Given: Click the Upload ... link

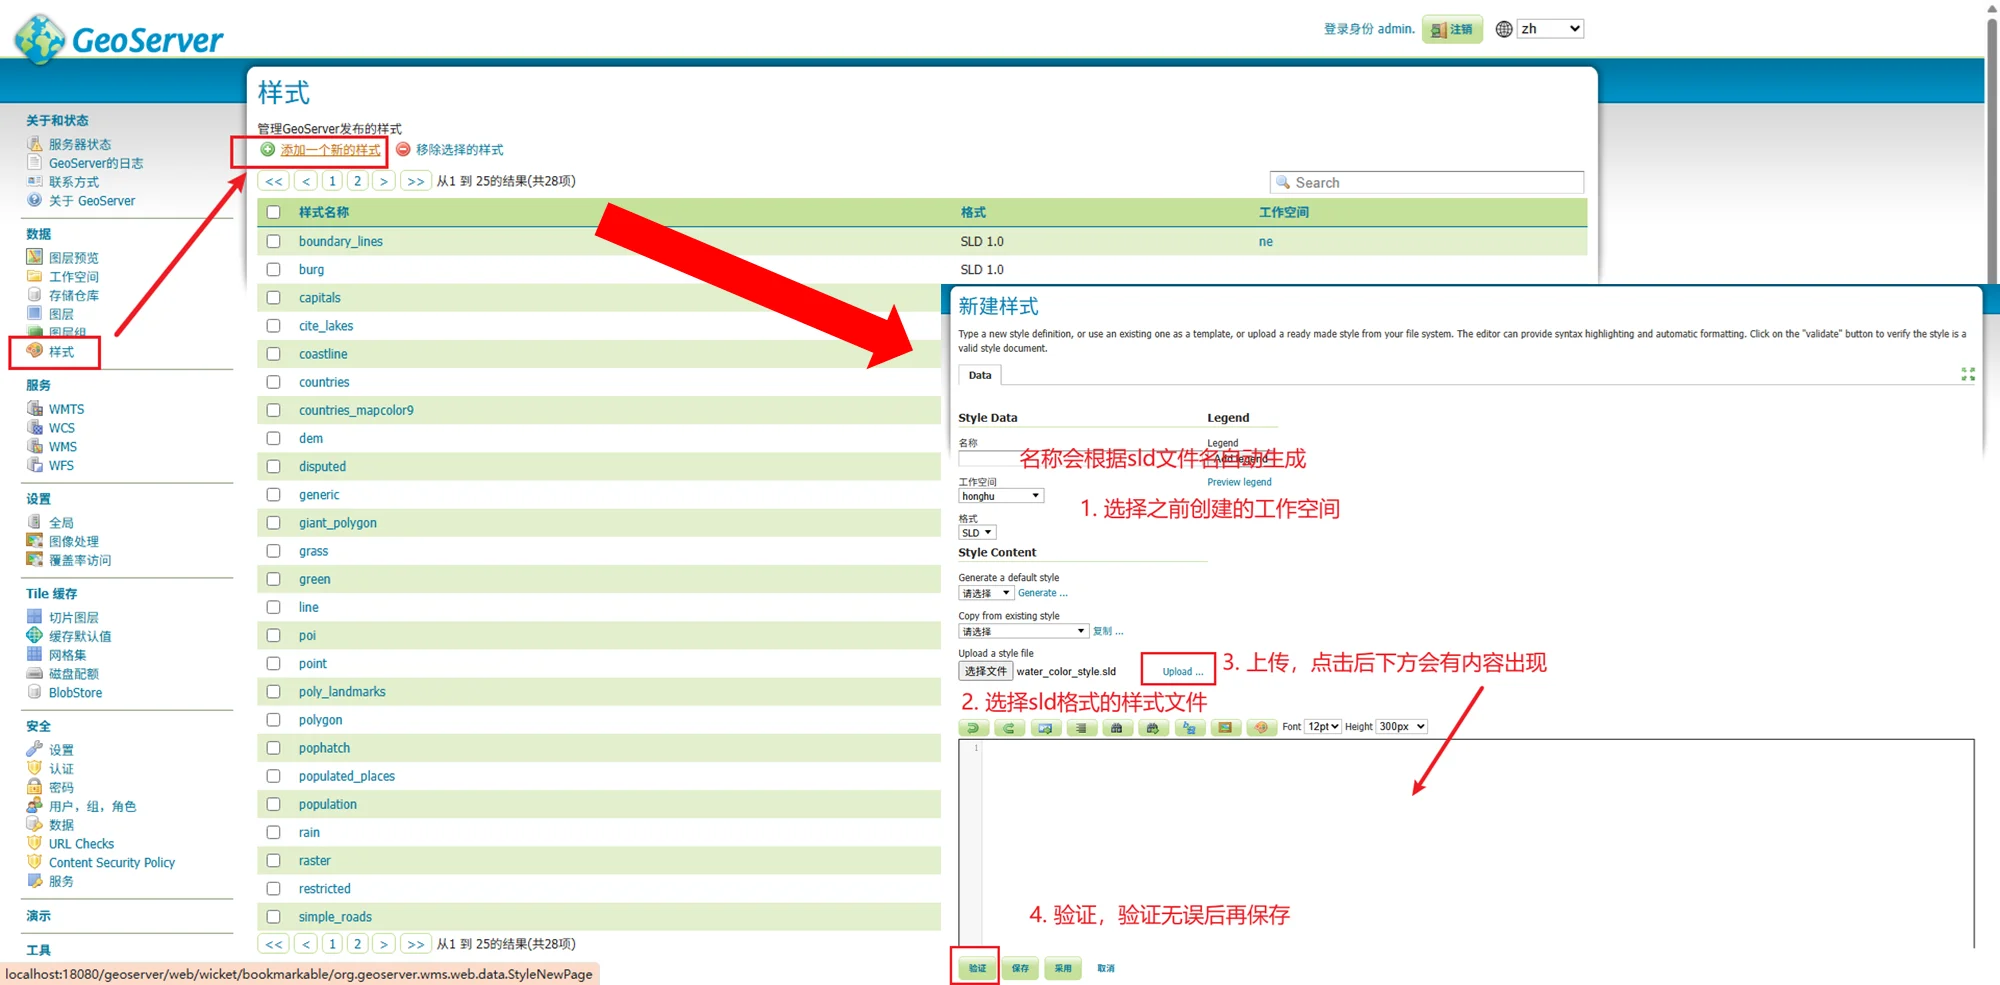Looking at the screenshot, I should [x=1182, y=672].
